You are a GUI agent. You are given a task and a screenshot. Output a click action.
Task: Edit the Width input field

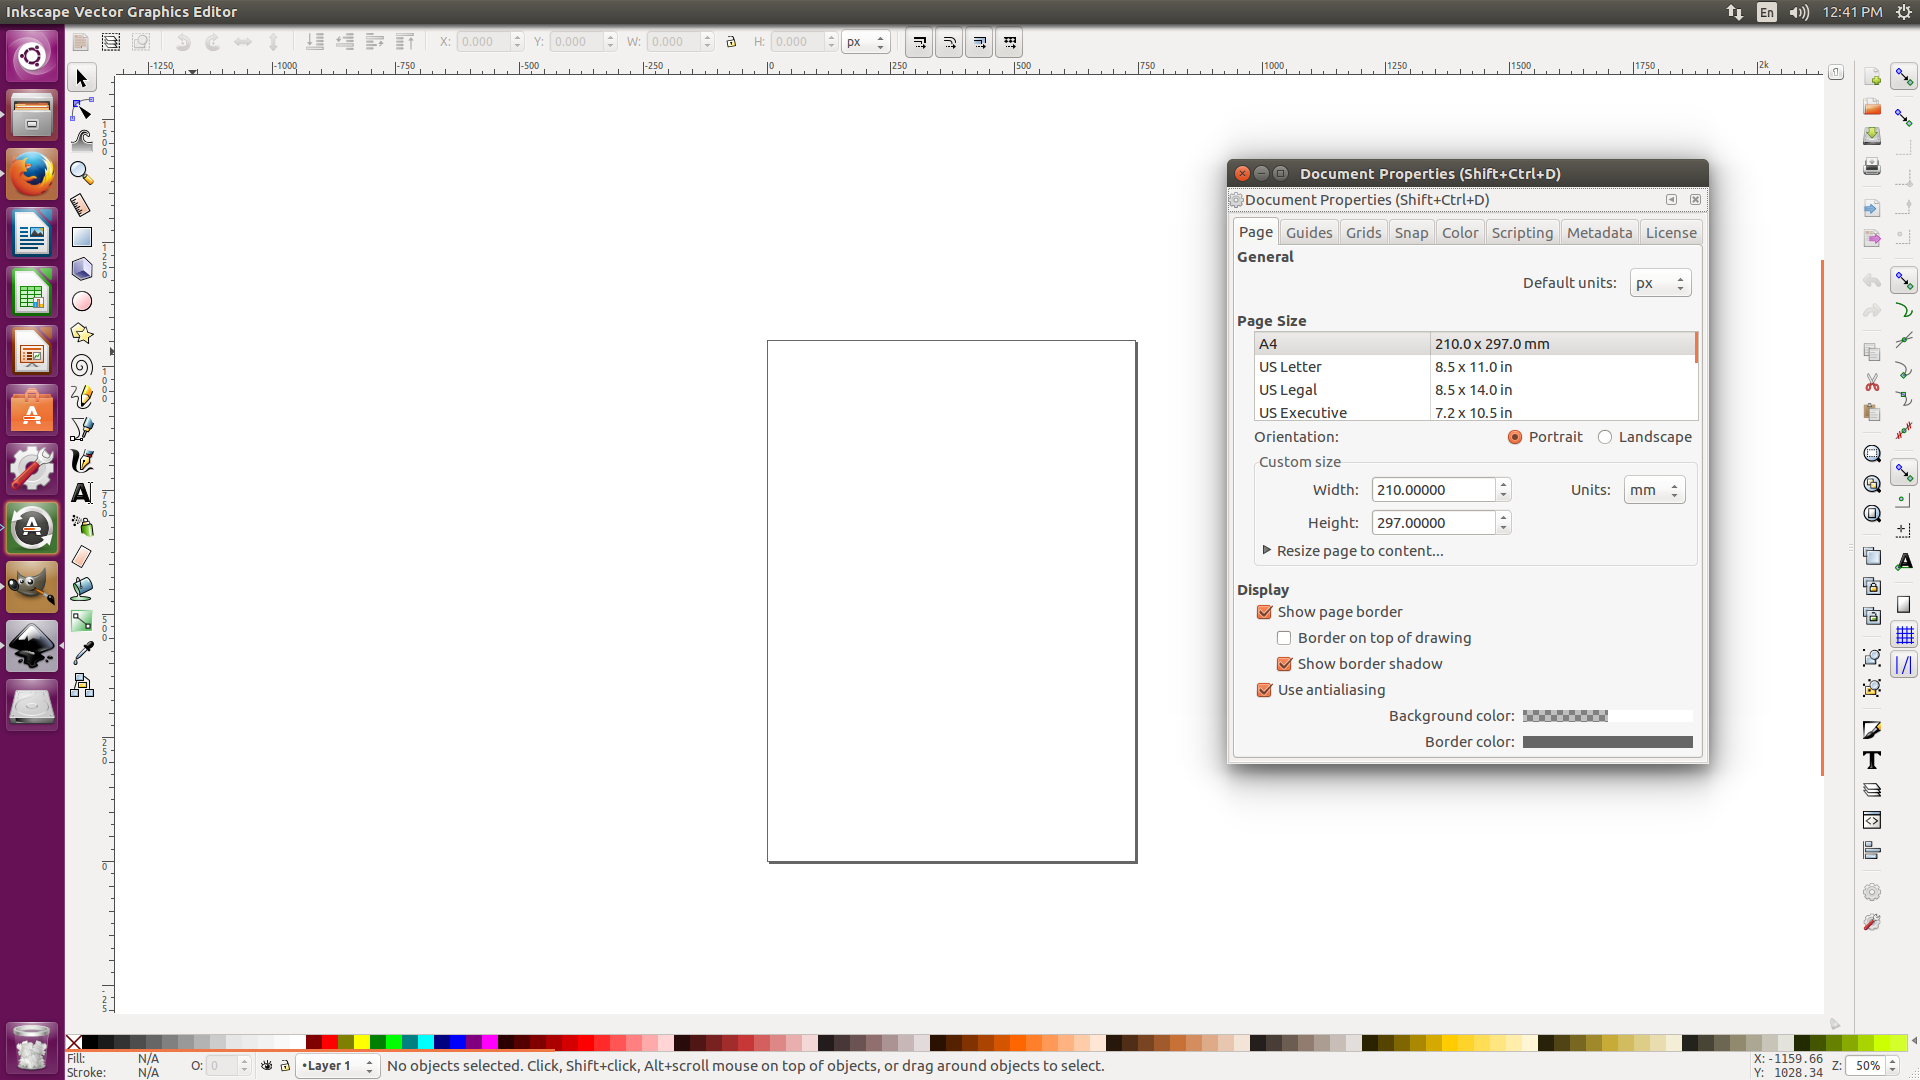click(x=1432, y=489)
